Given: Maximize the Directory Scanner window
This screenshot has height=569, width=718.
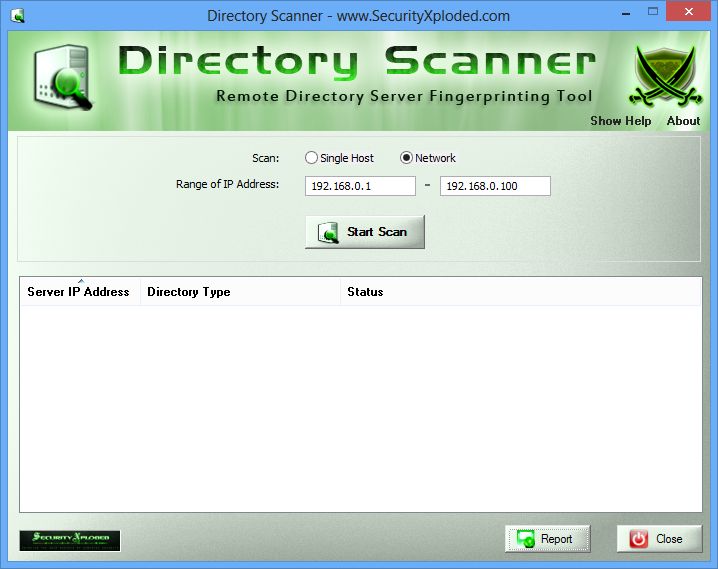Looking at the screenshot, I should pos(653,12).
